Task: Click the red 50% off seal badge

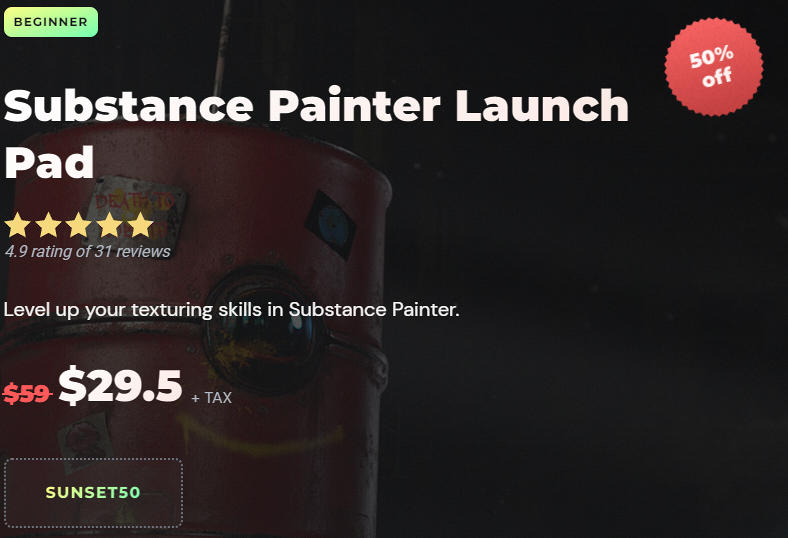Action: point(714,66)
